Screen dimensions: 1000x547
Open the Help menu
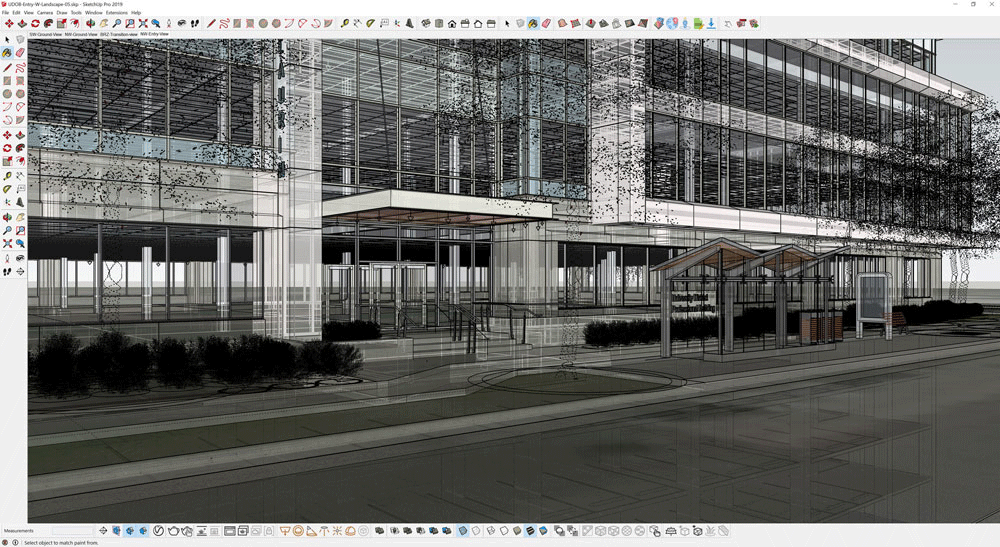pyautogui.click(x=136, y=12)
